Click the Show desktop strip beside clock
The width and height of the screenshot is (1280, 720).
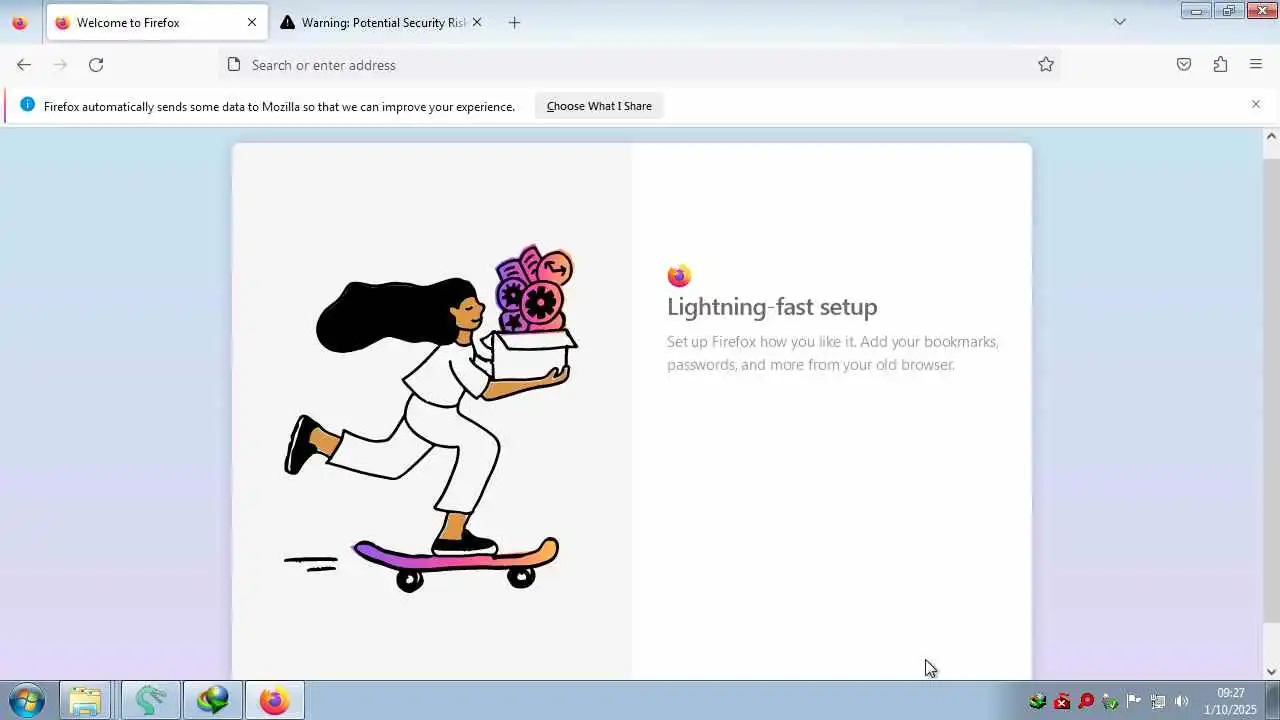coord(1273,700)
